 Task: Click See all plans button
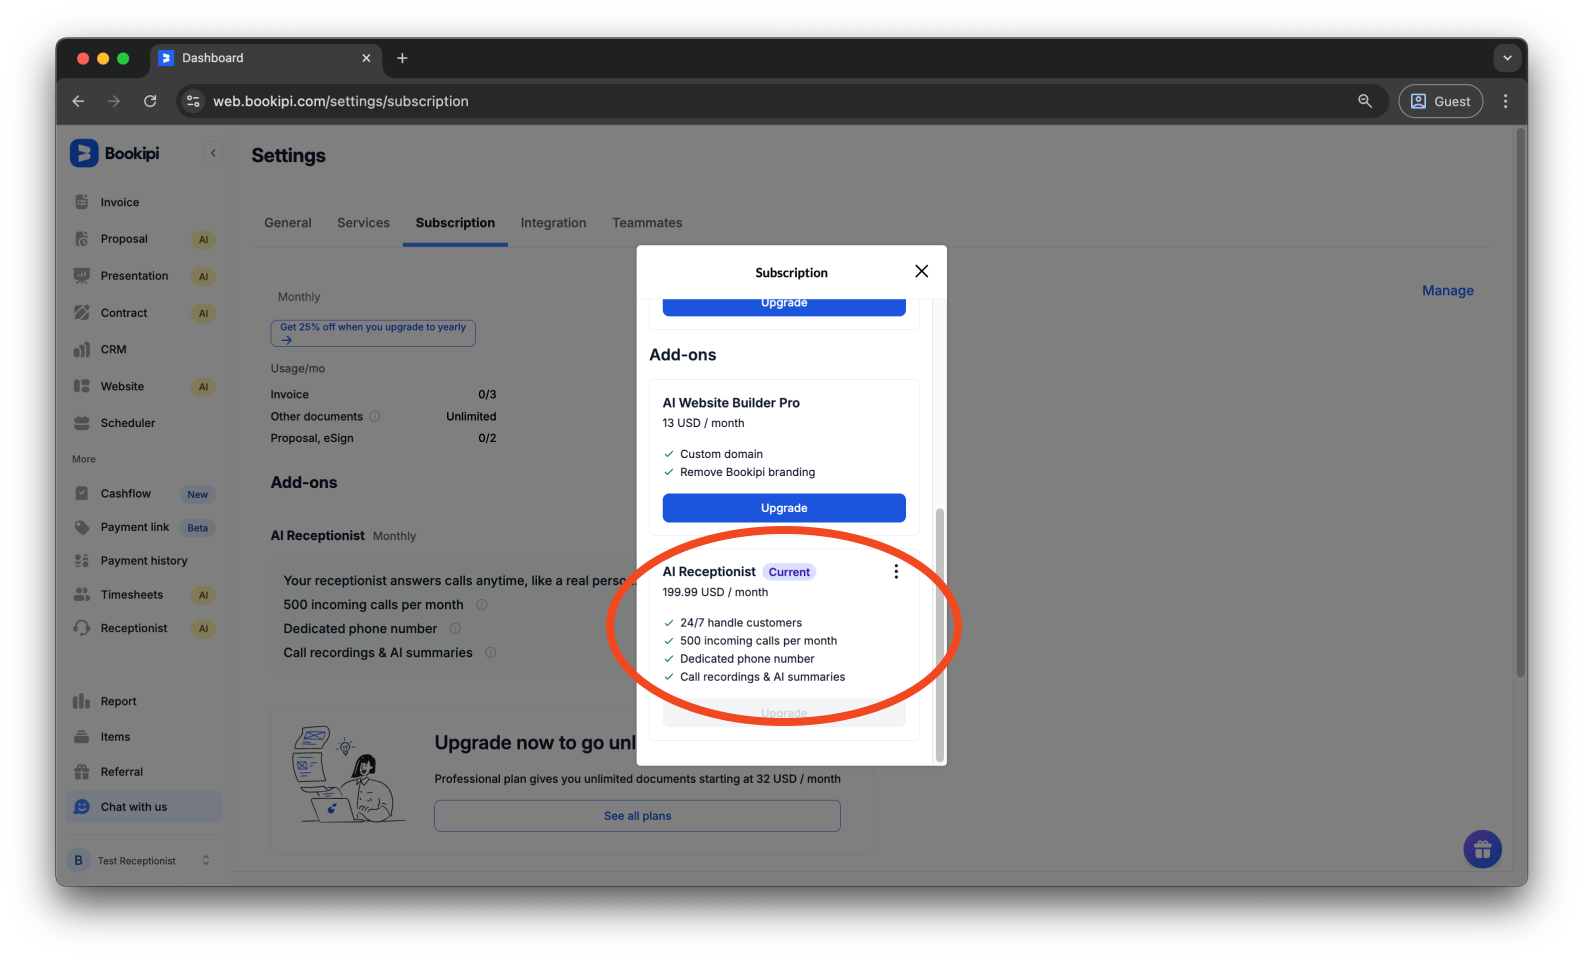point(637,816)
